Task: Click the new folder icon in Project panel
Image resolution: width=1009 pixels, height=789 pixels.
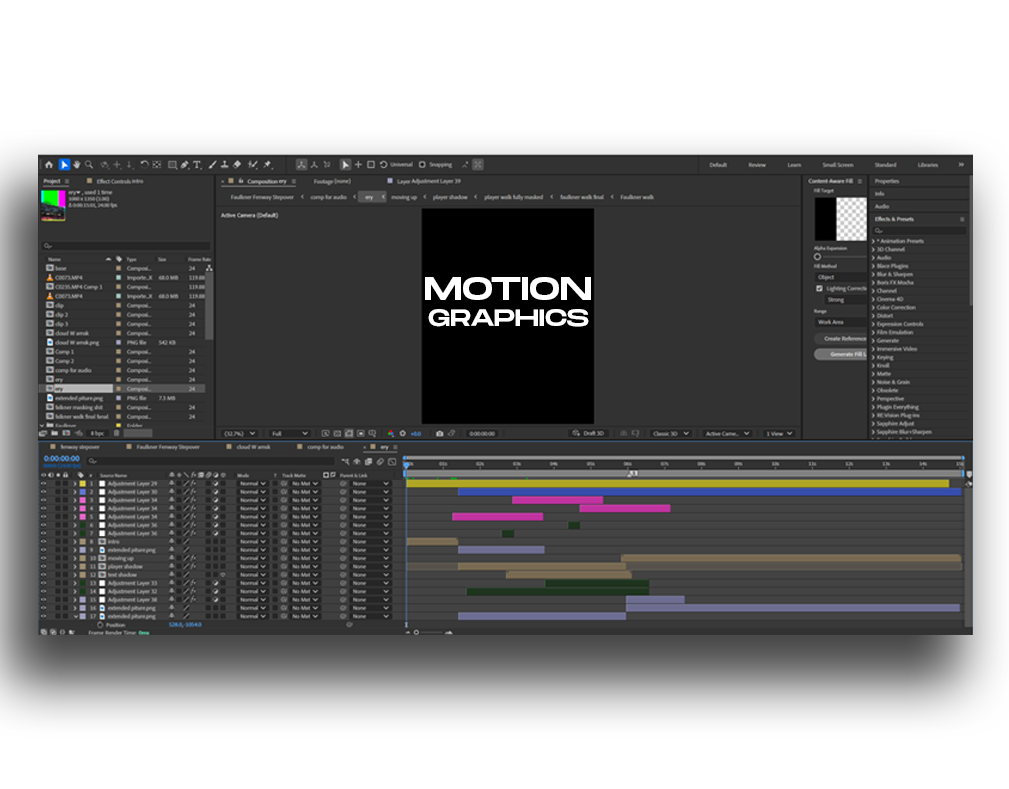Action: pyautogui.click(x=53, y=433)
